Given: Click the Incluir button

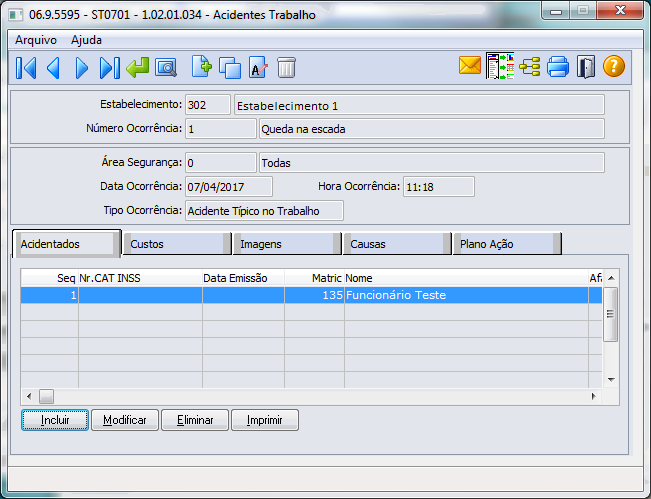Looking at the screenshot, I should tap(55, 420).
